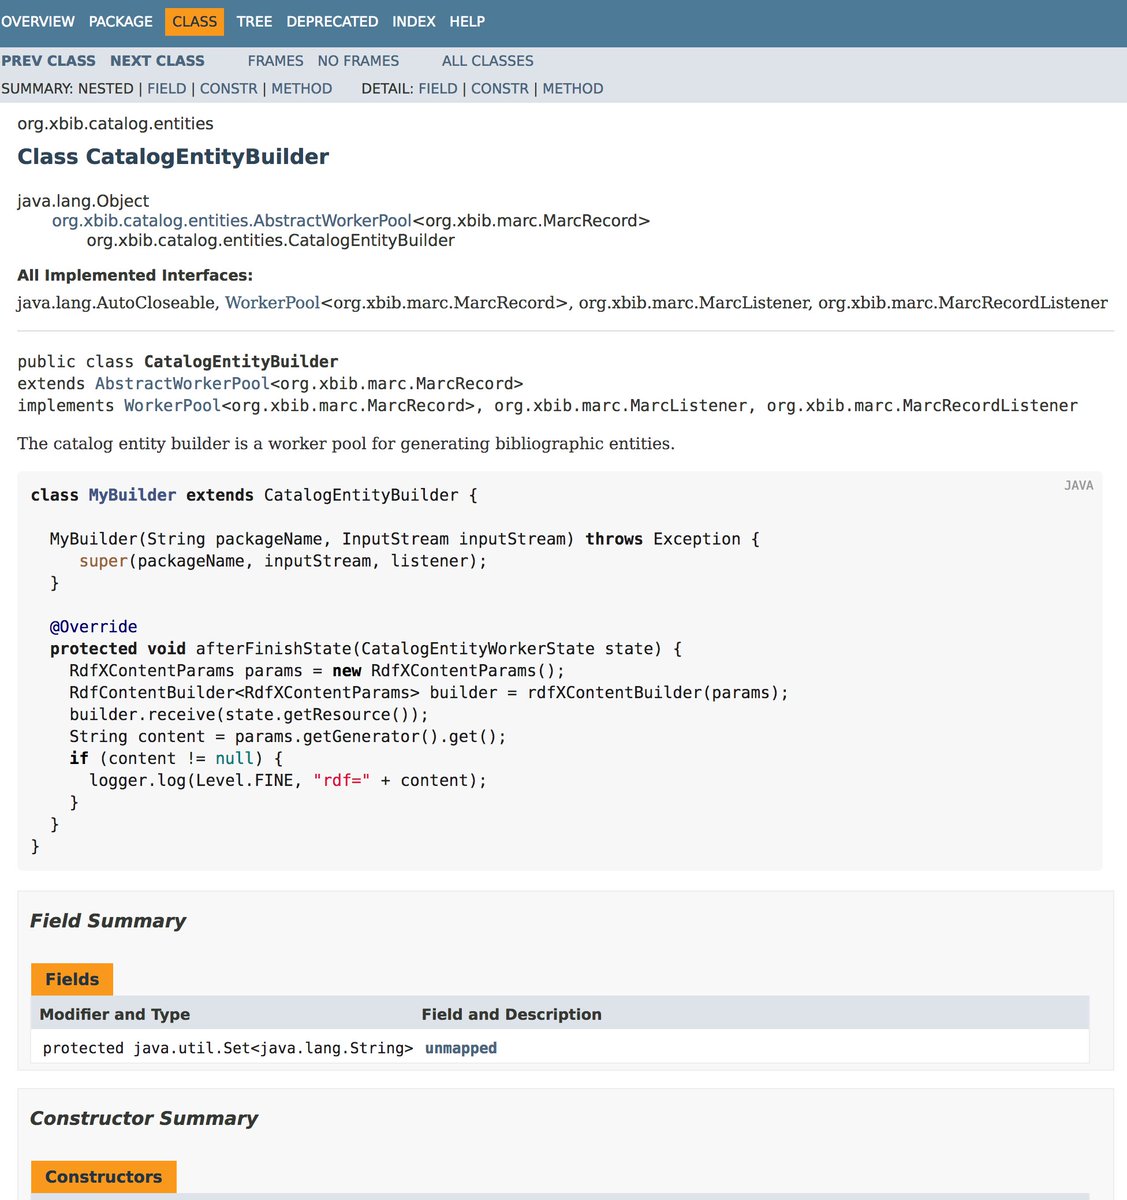Click the afterFinishState method signature line
The height and width of the screenshot is (1200, 1127).
(366, 649)
